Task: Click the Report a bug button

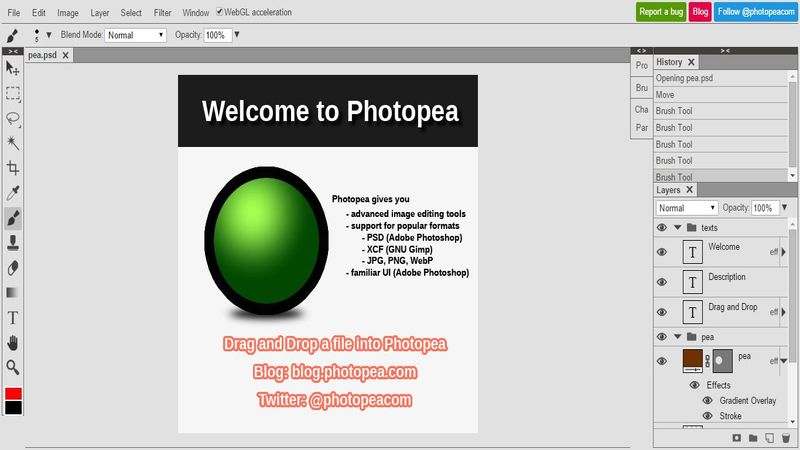Action: point(660,12)
